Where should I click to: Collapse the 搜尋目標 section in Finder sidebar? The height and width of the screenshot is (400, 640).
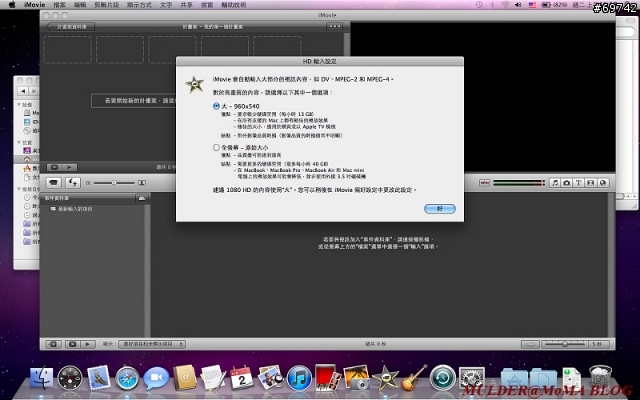(x=19, y=189)
